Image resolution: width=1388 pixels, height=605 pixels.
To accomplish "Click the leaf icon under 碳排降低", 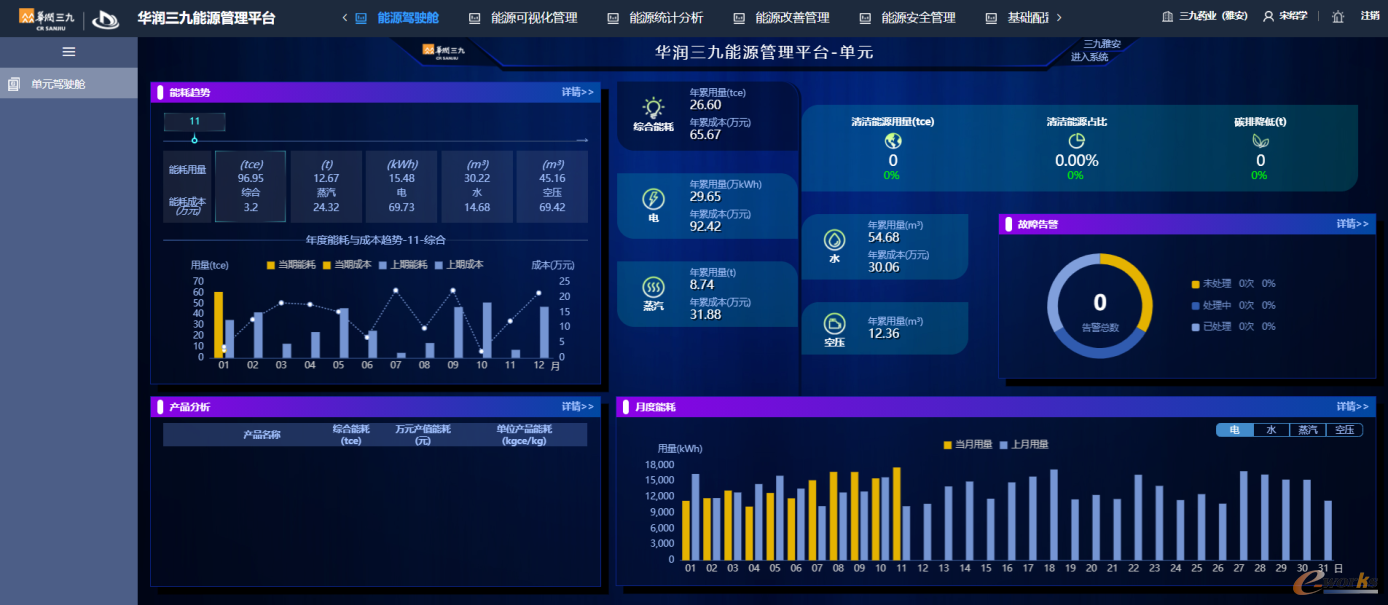I will pos(1260,141).
